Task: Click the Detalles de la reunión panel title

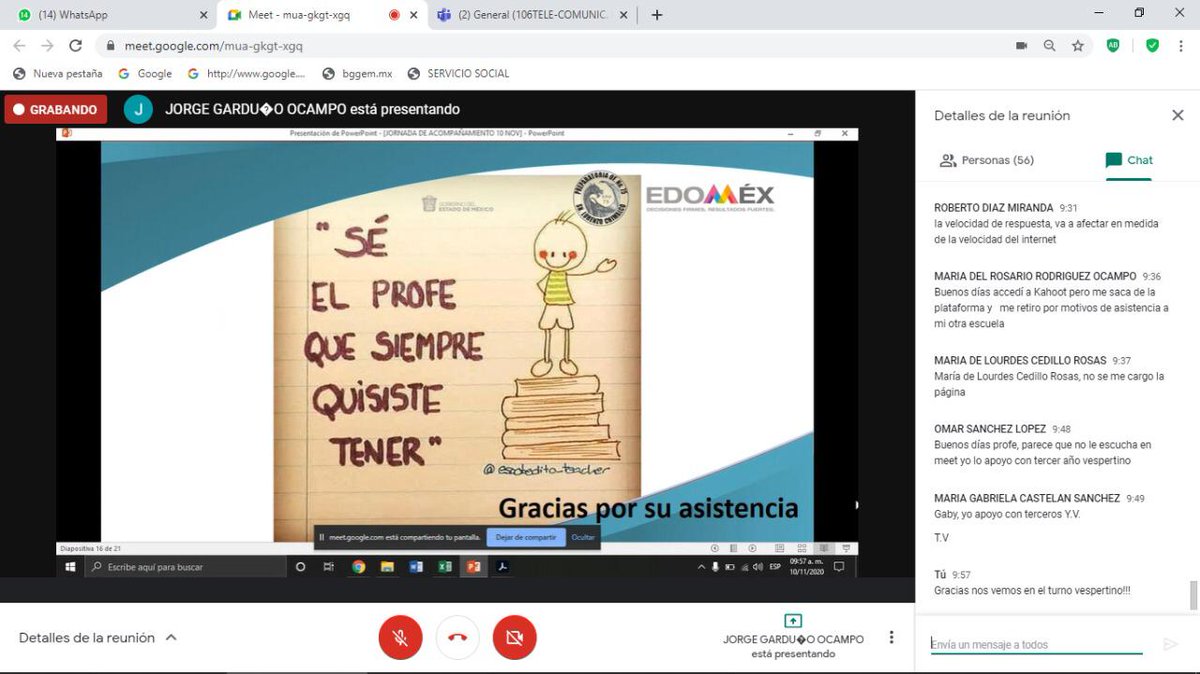Action: 1002,116
